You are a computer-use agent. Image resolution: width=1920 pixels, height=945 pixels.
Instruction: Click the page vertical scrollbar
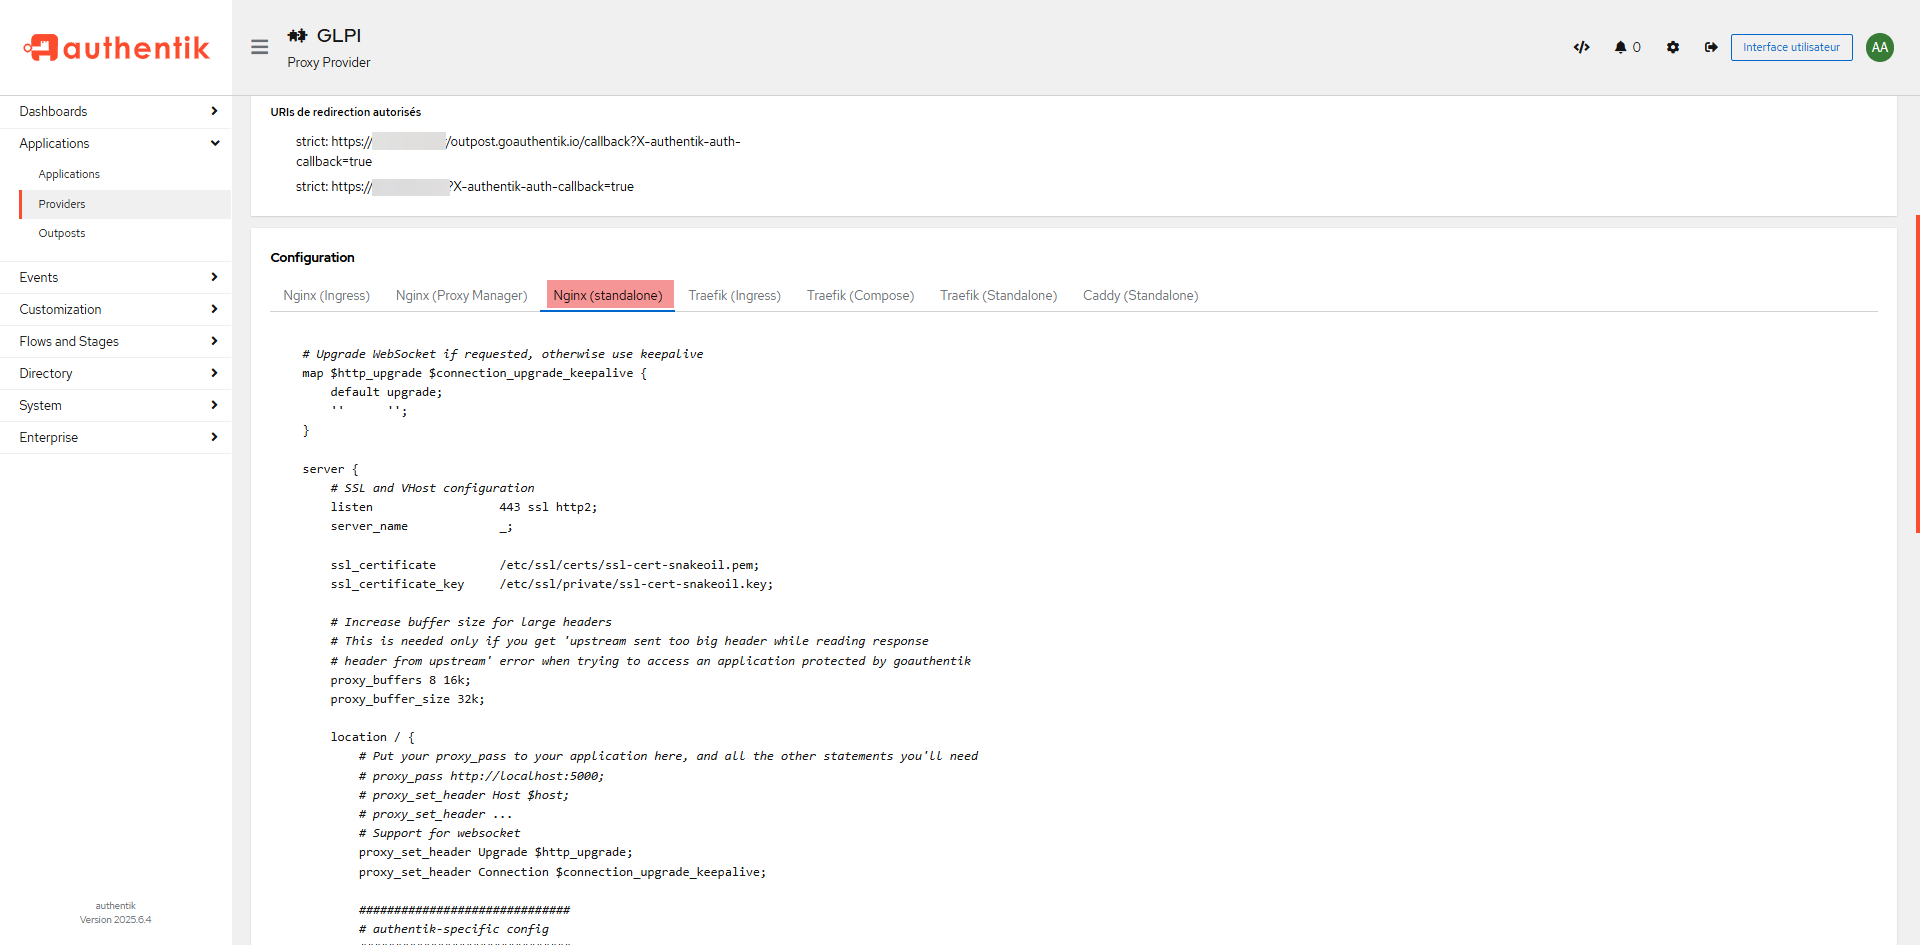click(1916, 373)
